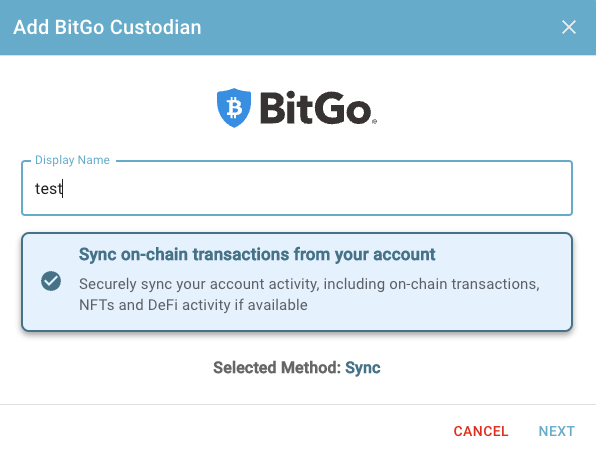
Task: Click the empty area in Display Name box
Action: [x=315, y=188]
